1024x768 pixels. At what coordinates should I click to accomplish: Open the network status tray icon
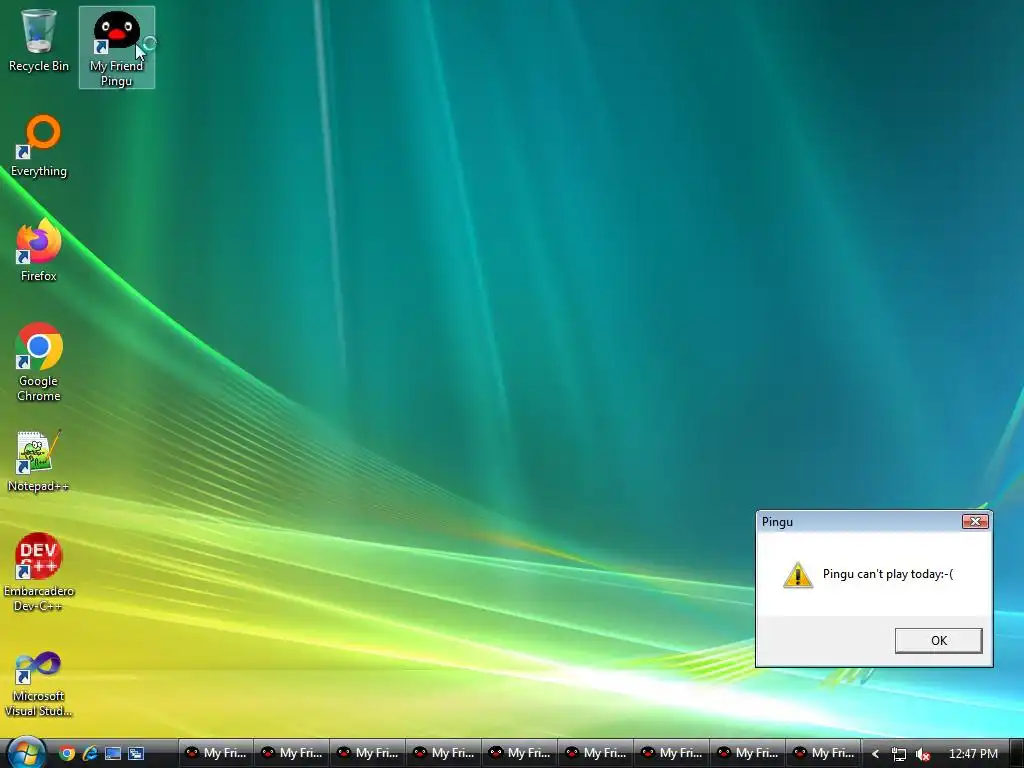pyautogui.click(x=899, y=754)
